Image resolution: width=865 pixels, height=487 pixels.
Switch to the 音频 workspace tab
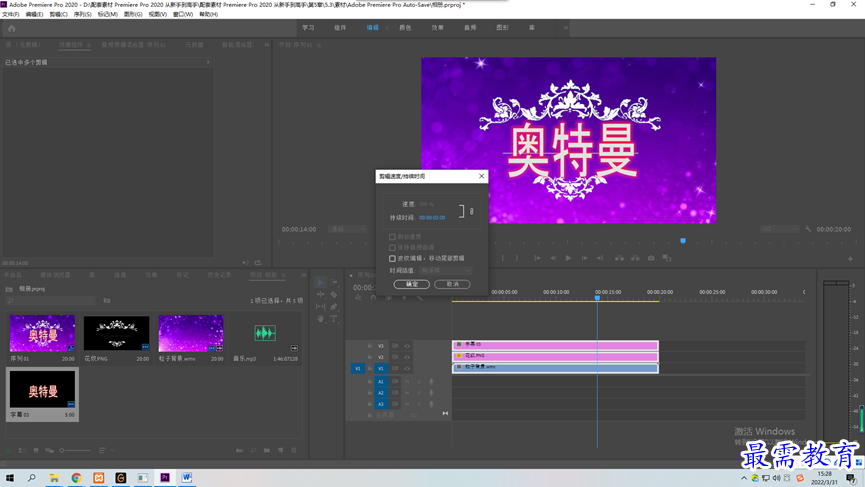coord(470,28)
